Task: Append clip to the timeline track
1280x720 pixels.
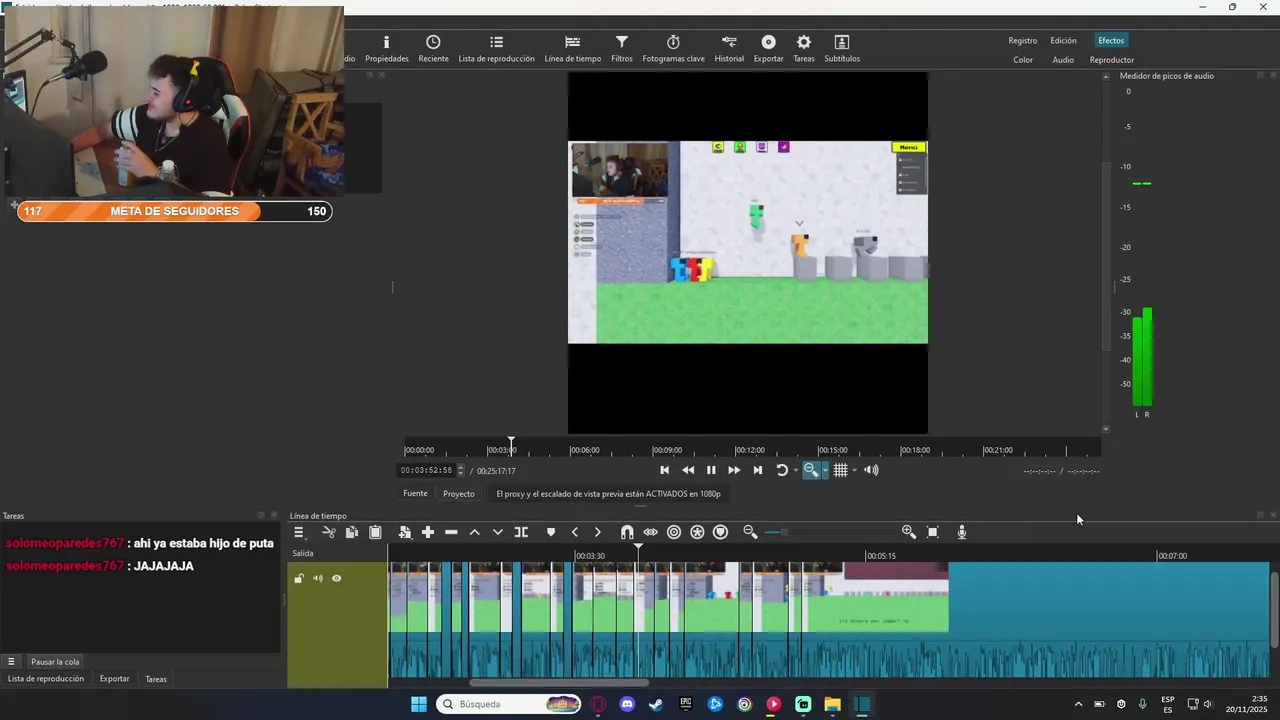Action: tap(428, 532)
